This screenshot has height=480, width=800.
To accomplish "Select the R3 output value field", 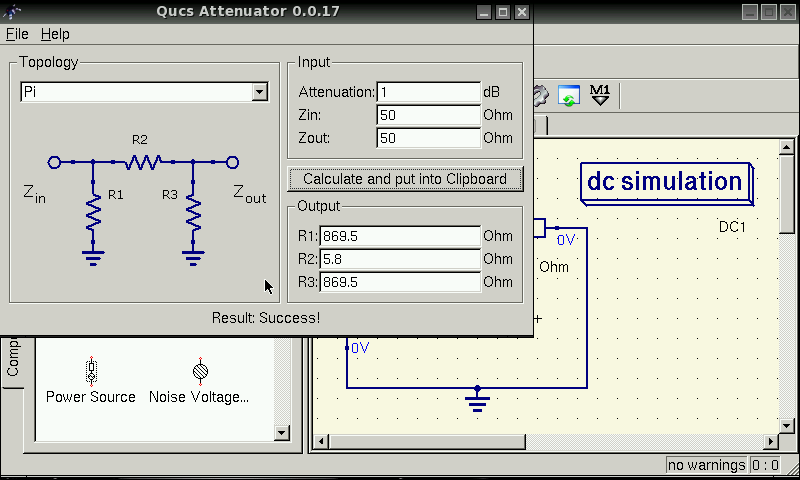I will 400,282.
